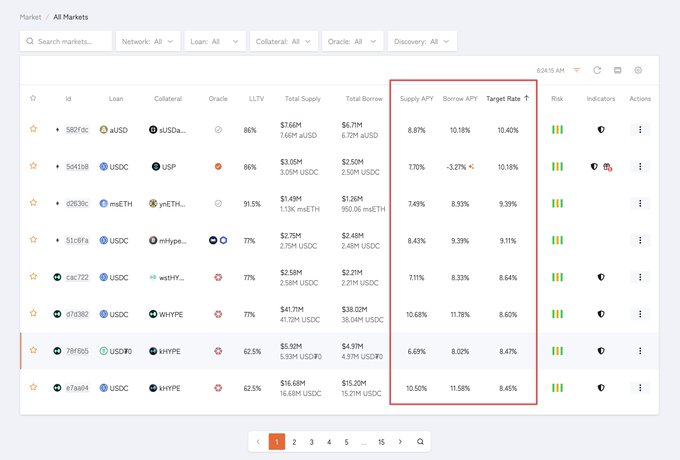Open actions menu for 582fdc row
The width and height of the screenshot is (680, 460).
point(640,130)
